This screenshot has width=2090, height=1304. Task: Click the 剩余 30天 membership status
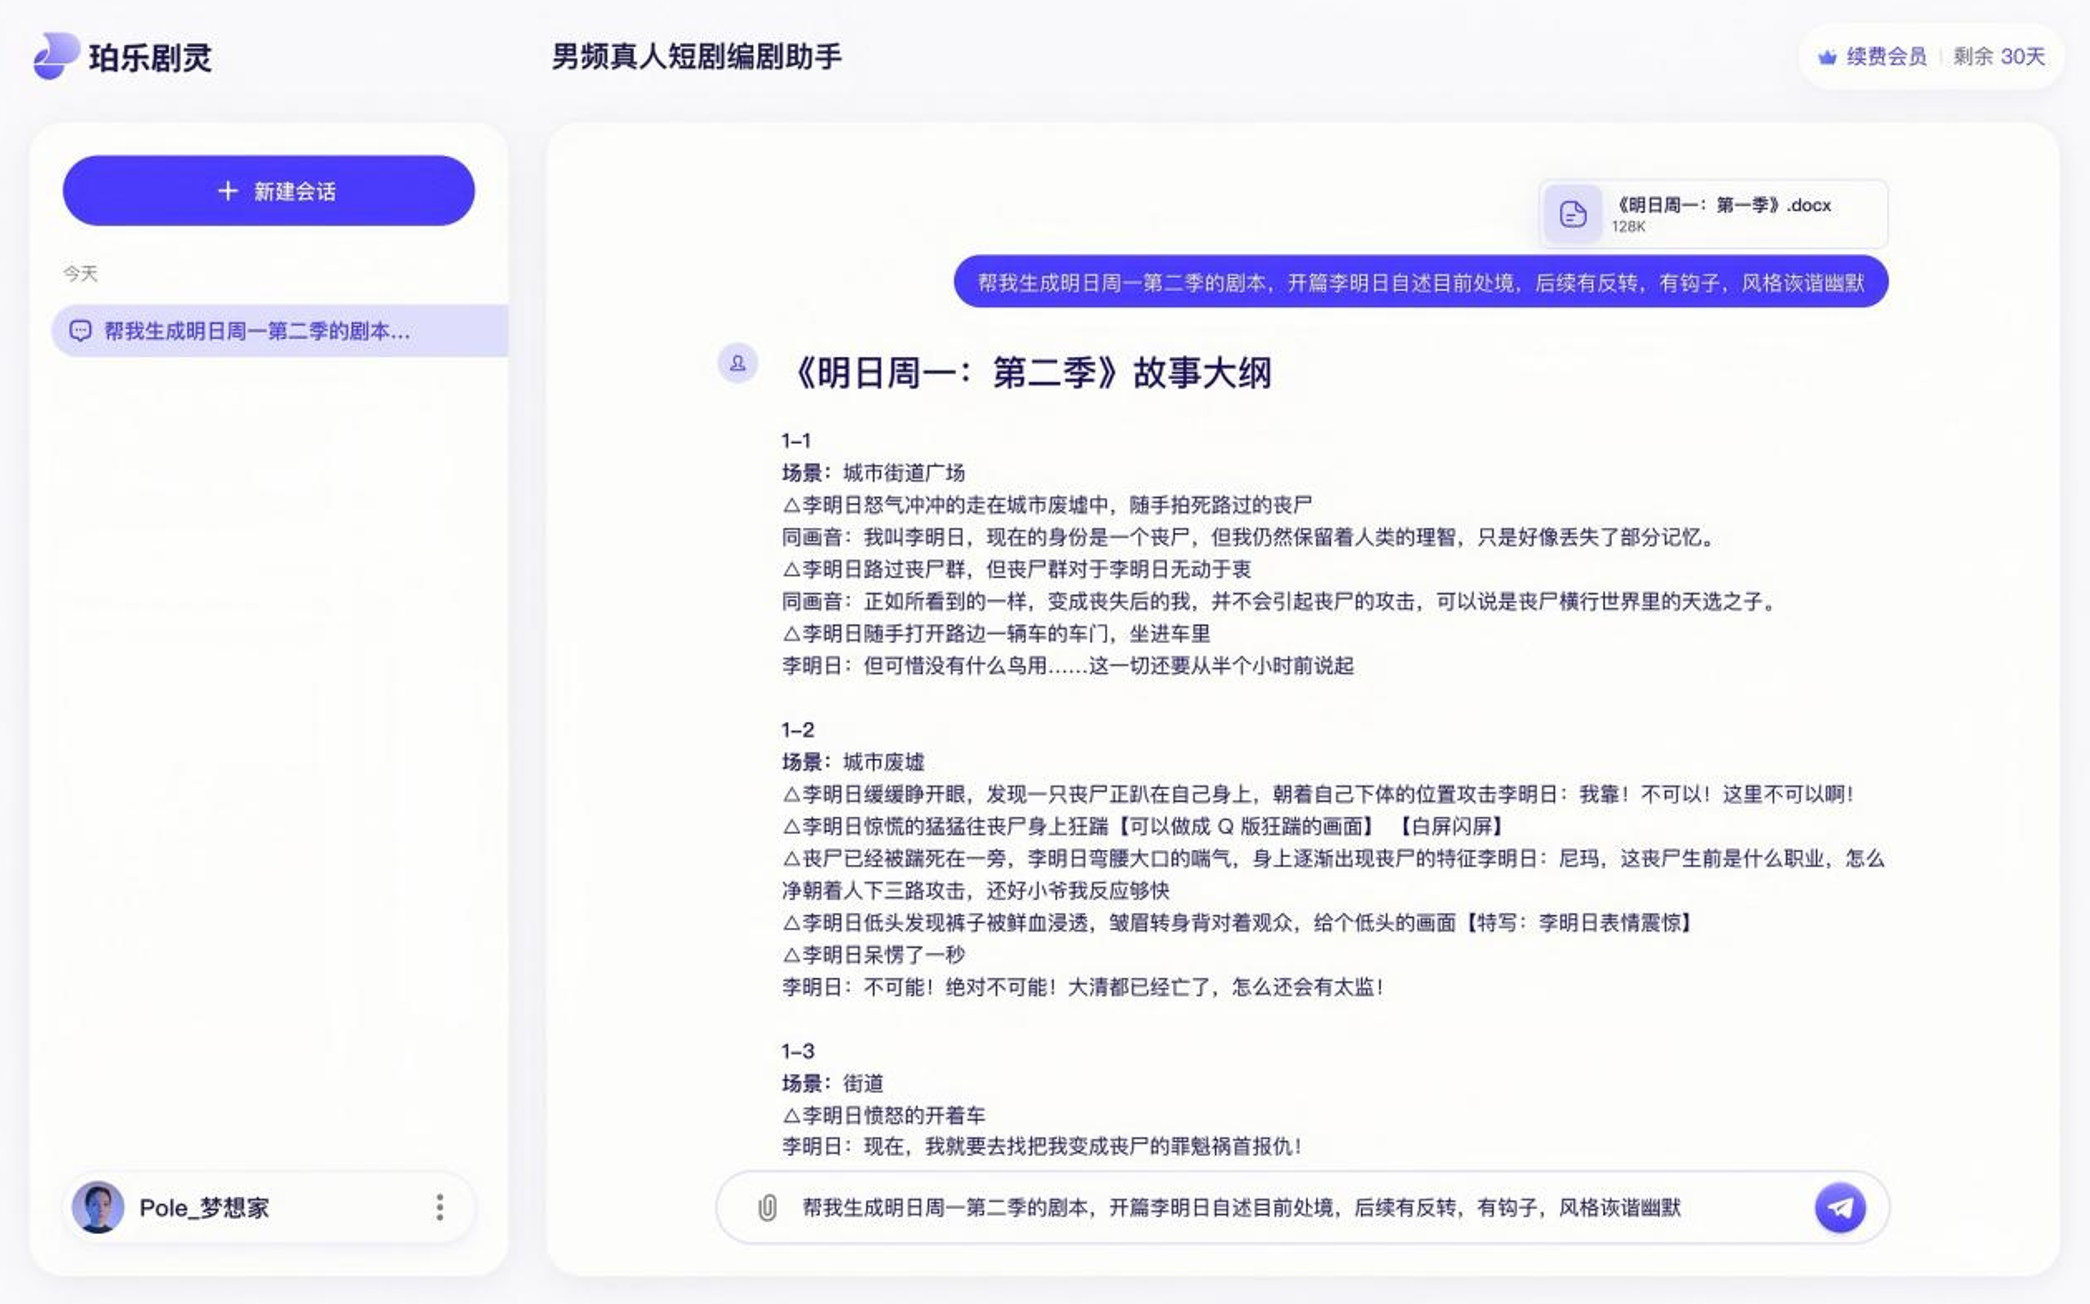1998,57
